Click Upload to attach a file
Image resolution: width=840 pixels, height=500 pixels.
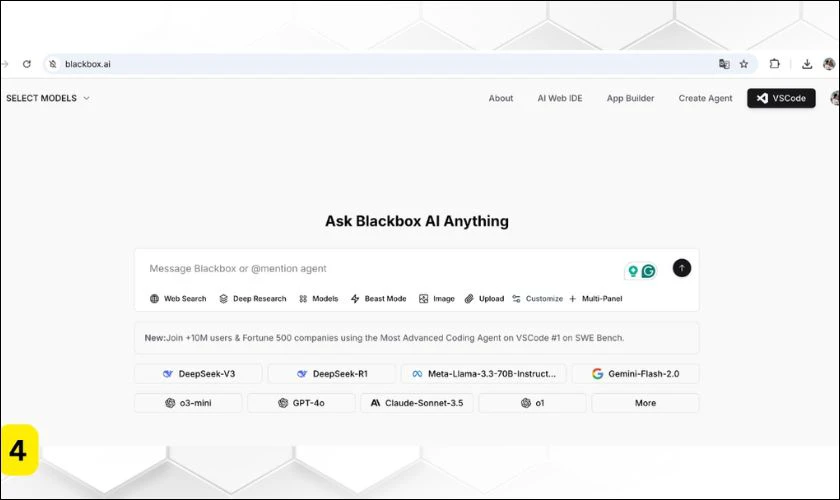point(484,298)
